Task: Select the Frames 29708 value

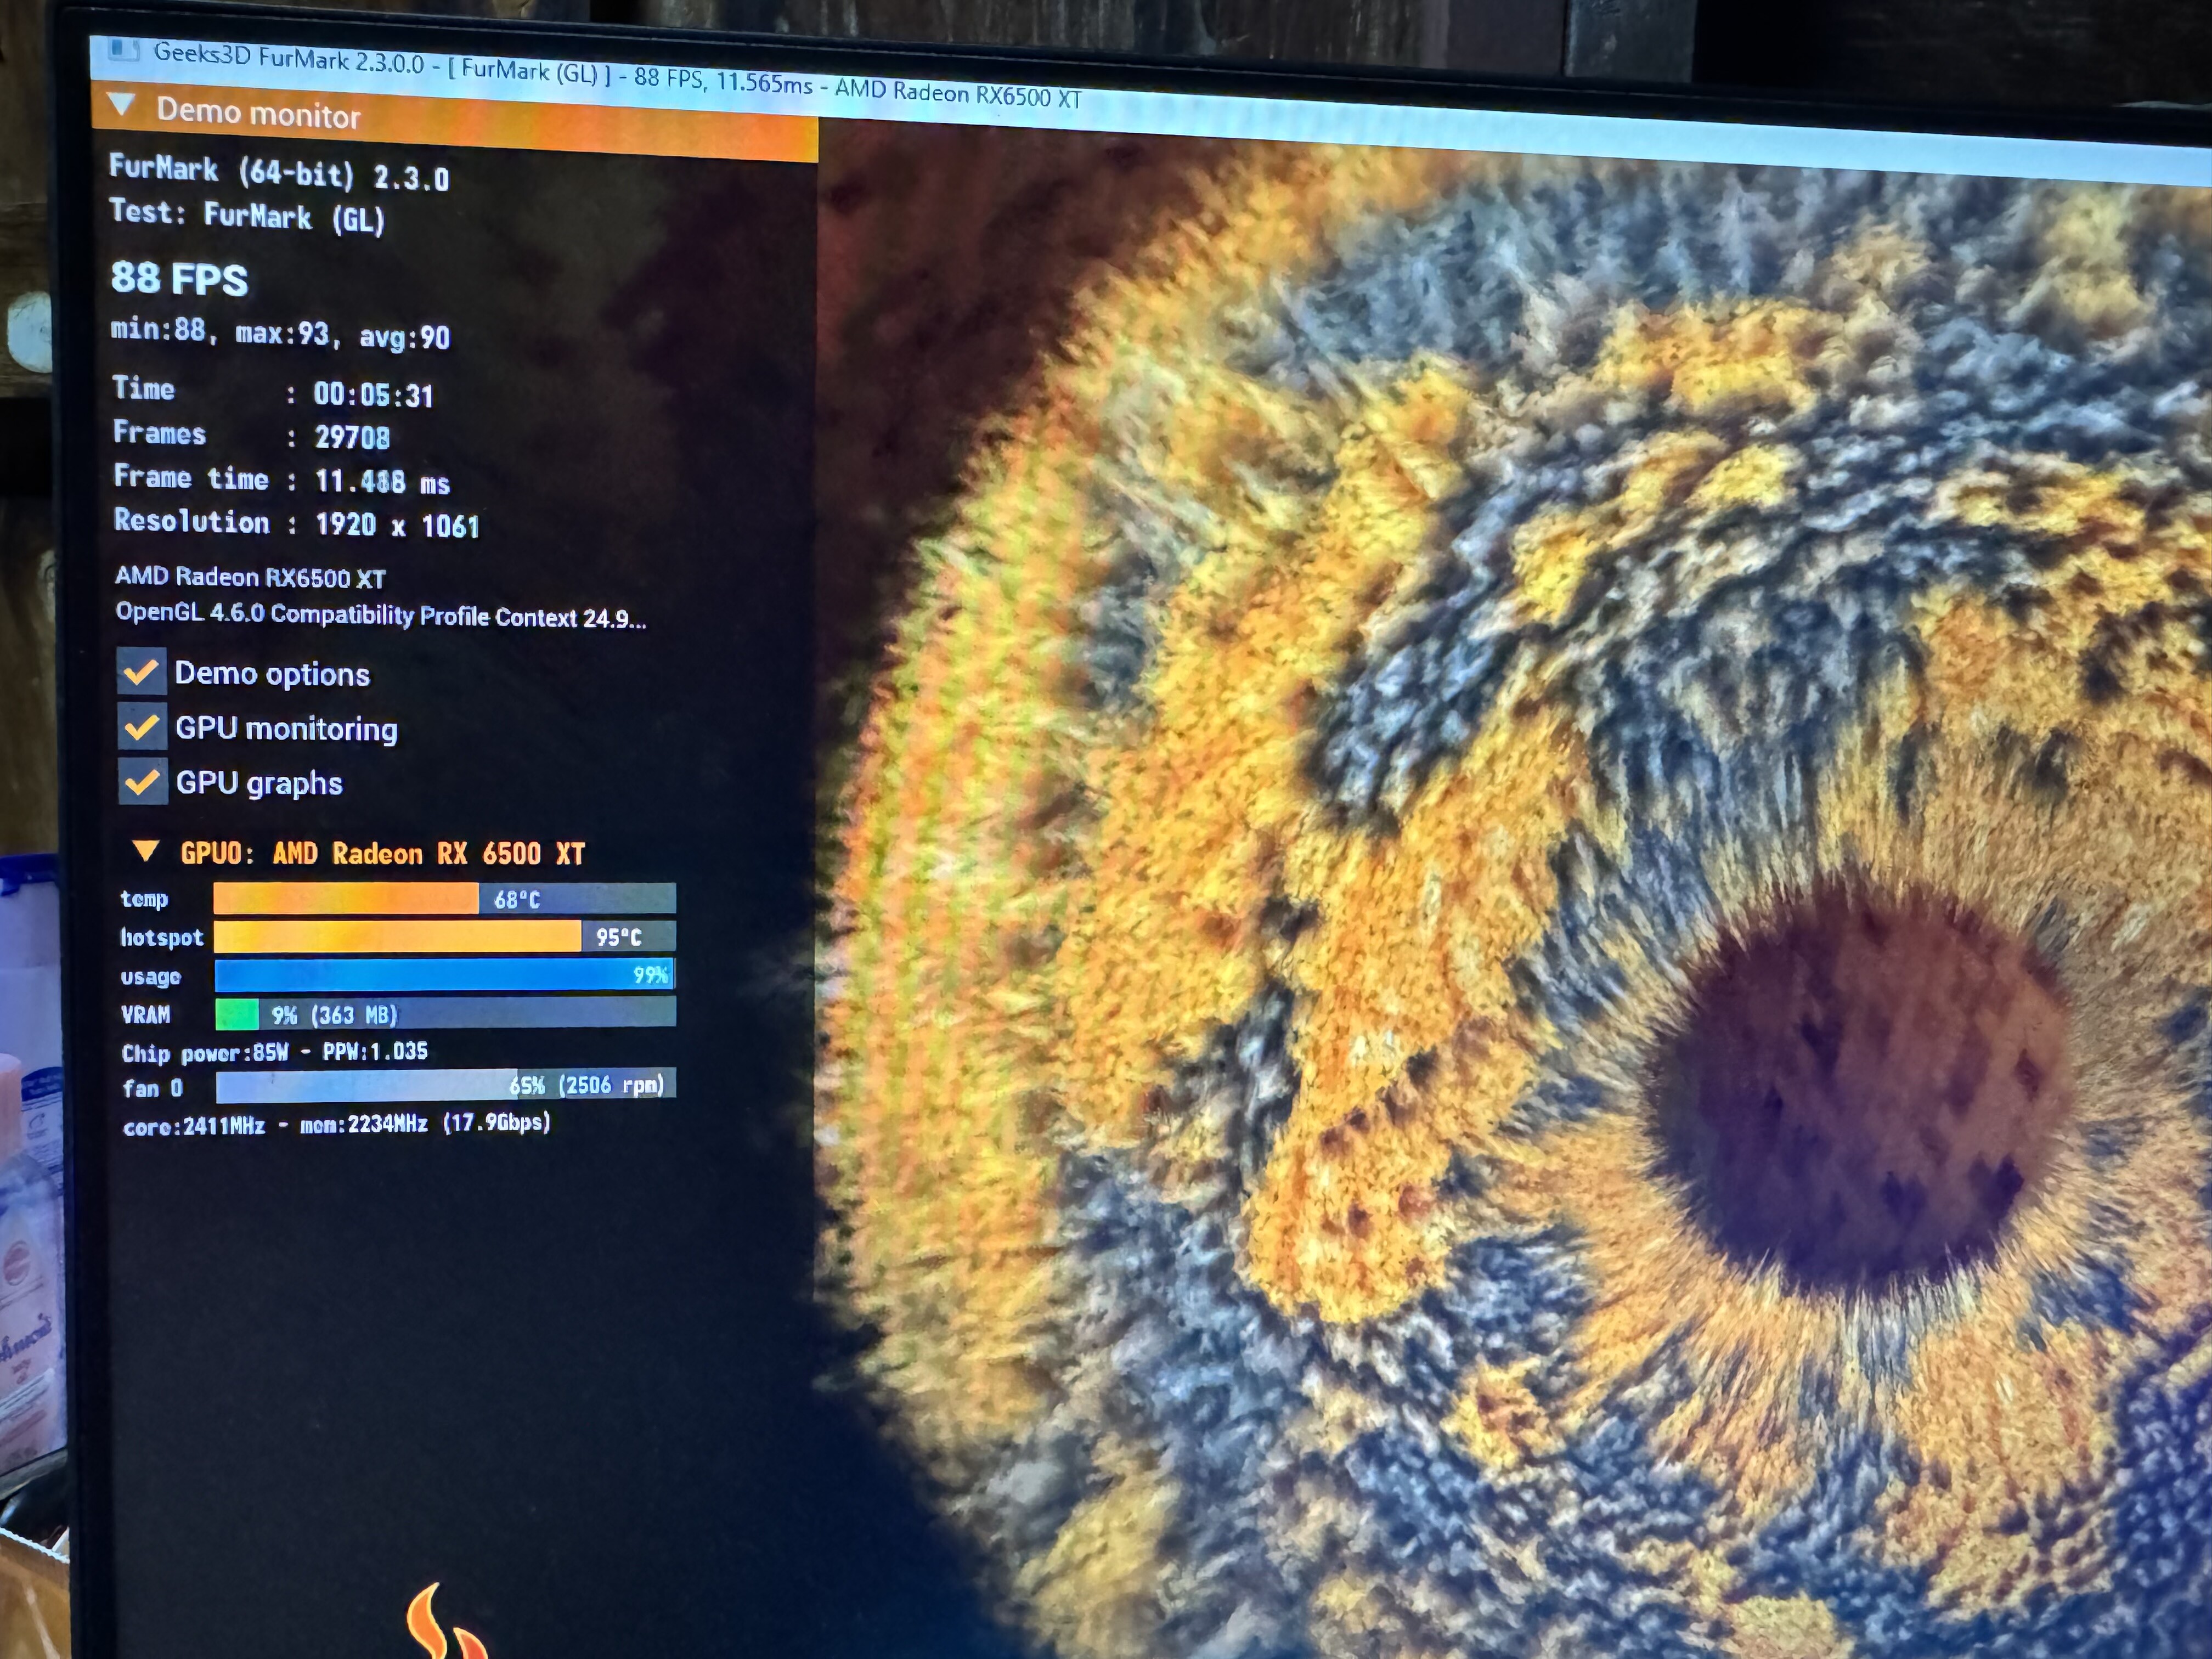Action: (x=352, y=437)
